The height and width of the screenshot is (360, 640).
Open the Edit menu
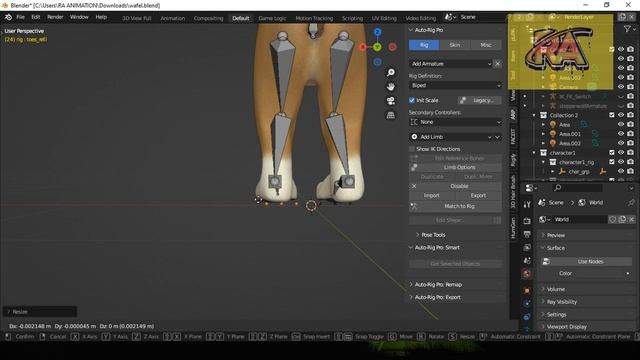point(36,17)
